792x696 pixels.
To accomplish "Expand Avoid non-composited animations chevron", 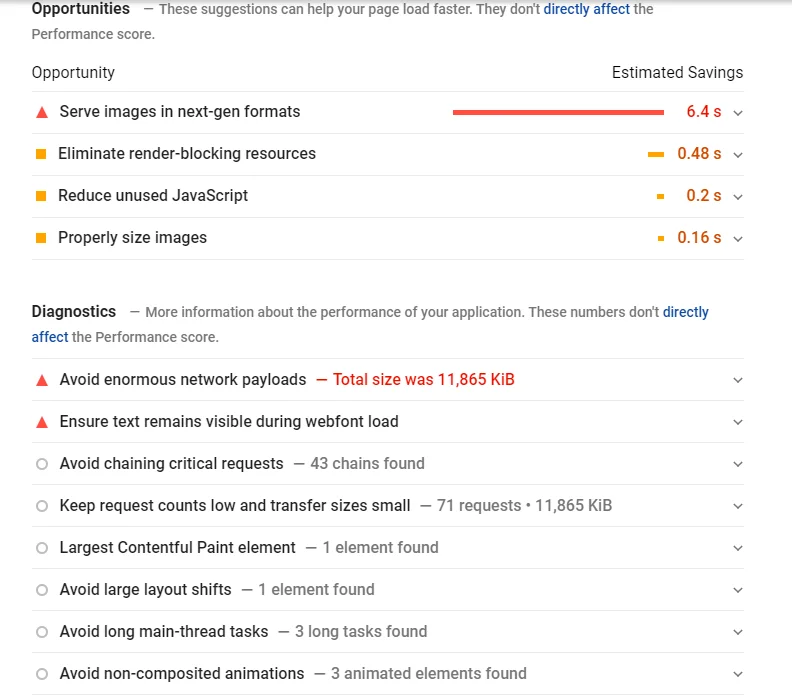I will pyautogui.click(x=738, y=674).
